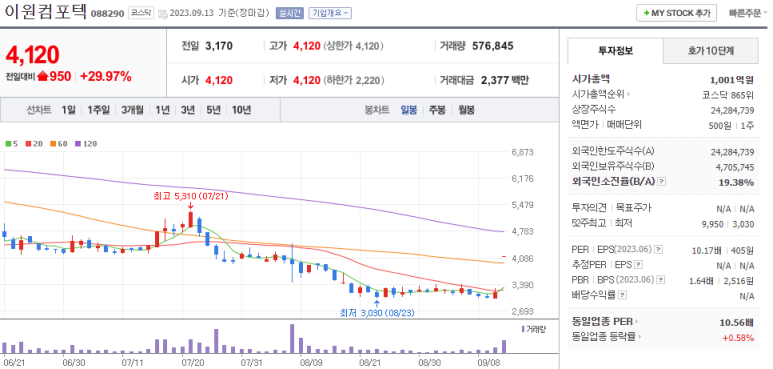This screenshot has height=369, width=773.
Task: Click the 외국인소진율(B/A) label
Action: (x=613, y=181)
